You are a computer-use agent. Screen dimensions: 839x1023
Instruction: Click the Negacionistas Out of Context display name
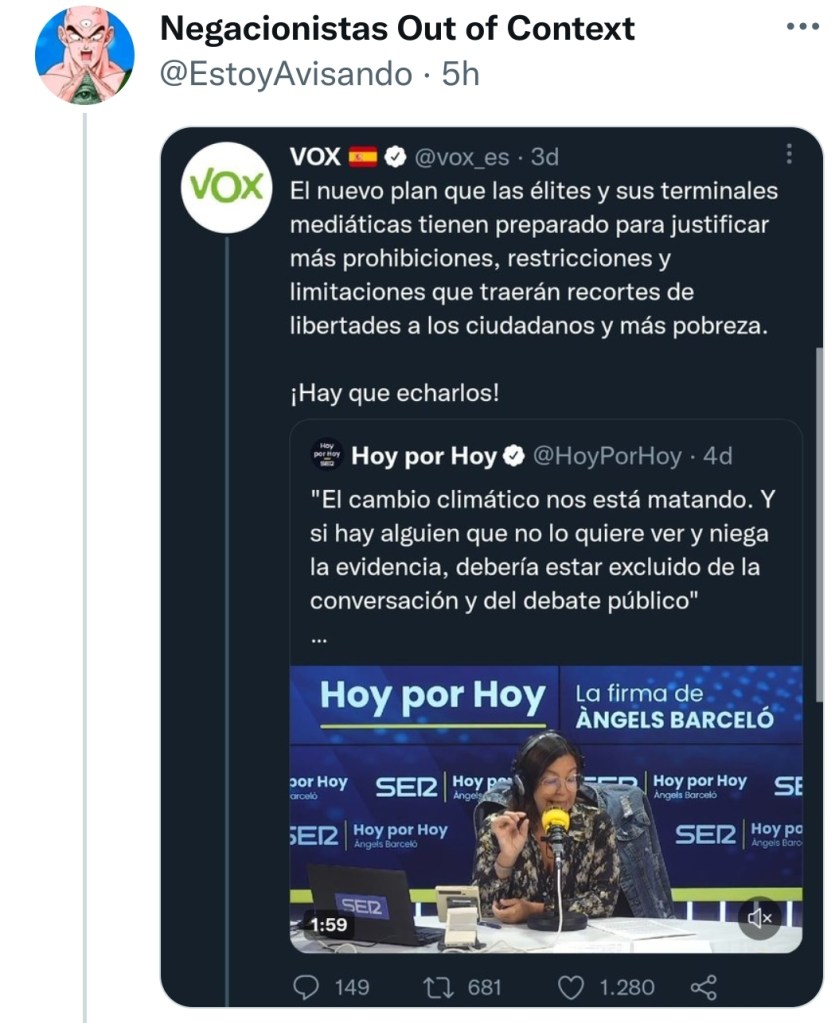pyautogui.click(x=397, y=29)
